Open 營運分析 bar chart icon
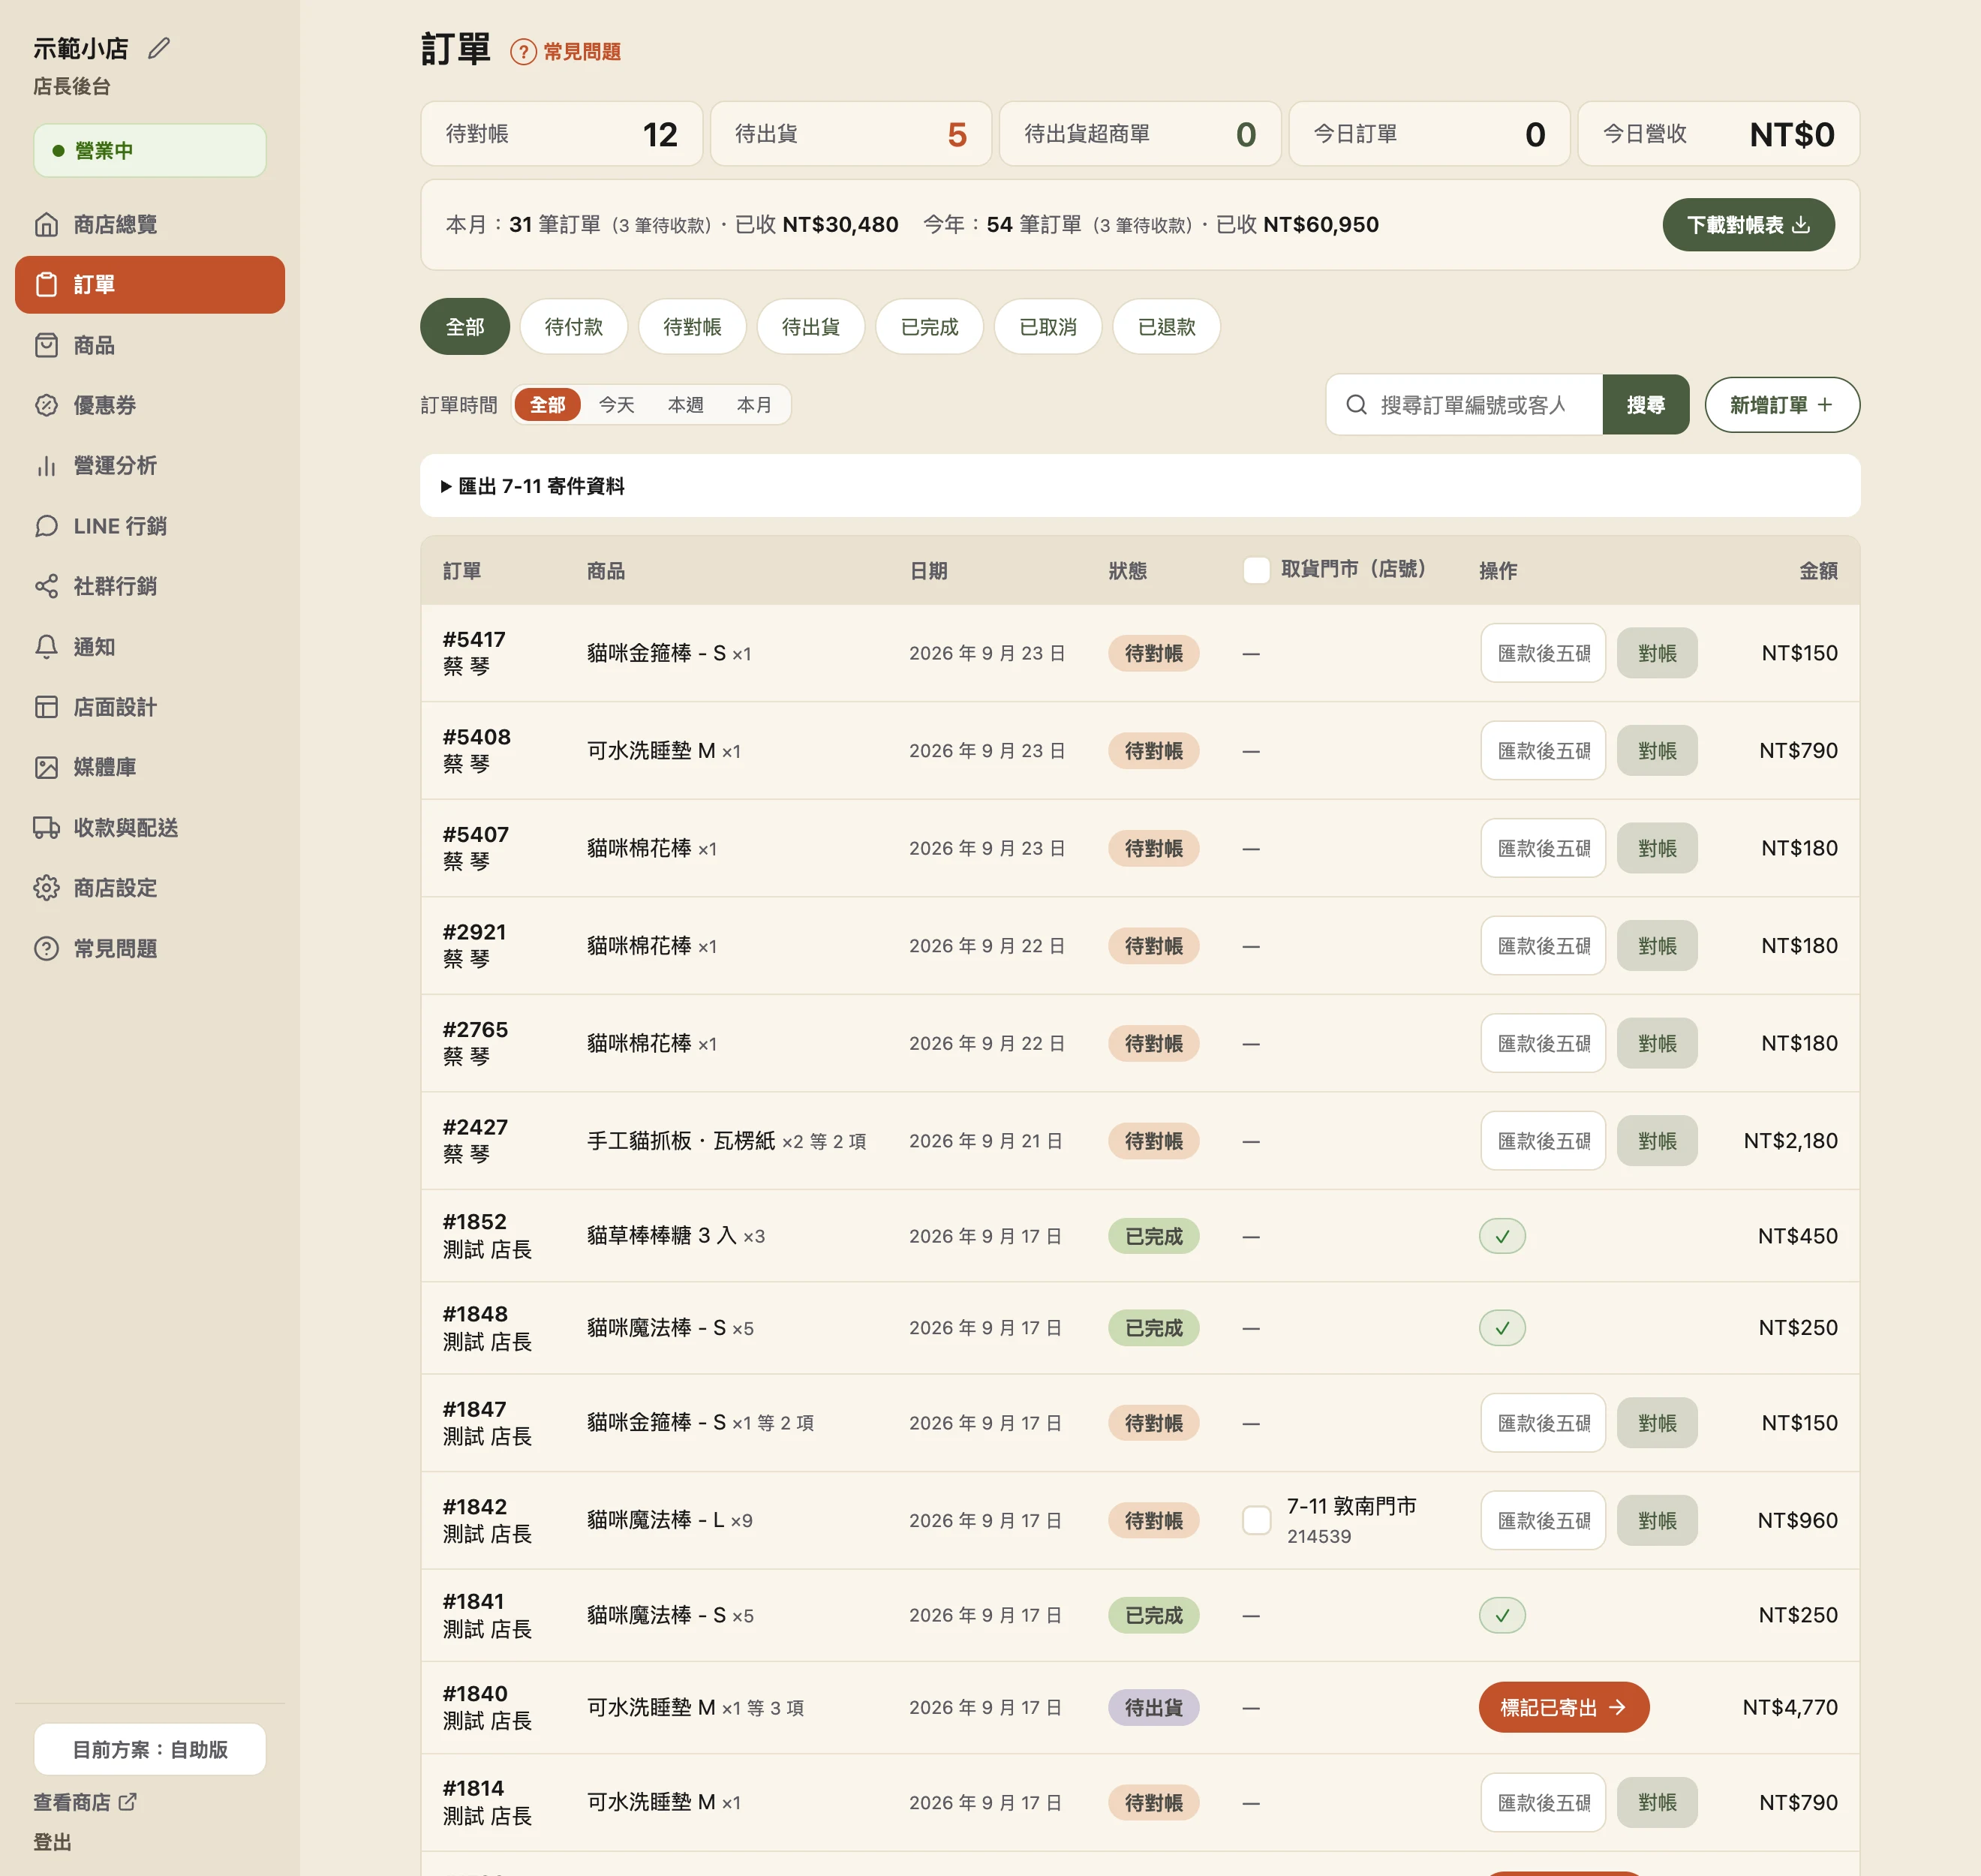The height and width of the screenshot is (1876, 1981). [46, 465]
